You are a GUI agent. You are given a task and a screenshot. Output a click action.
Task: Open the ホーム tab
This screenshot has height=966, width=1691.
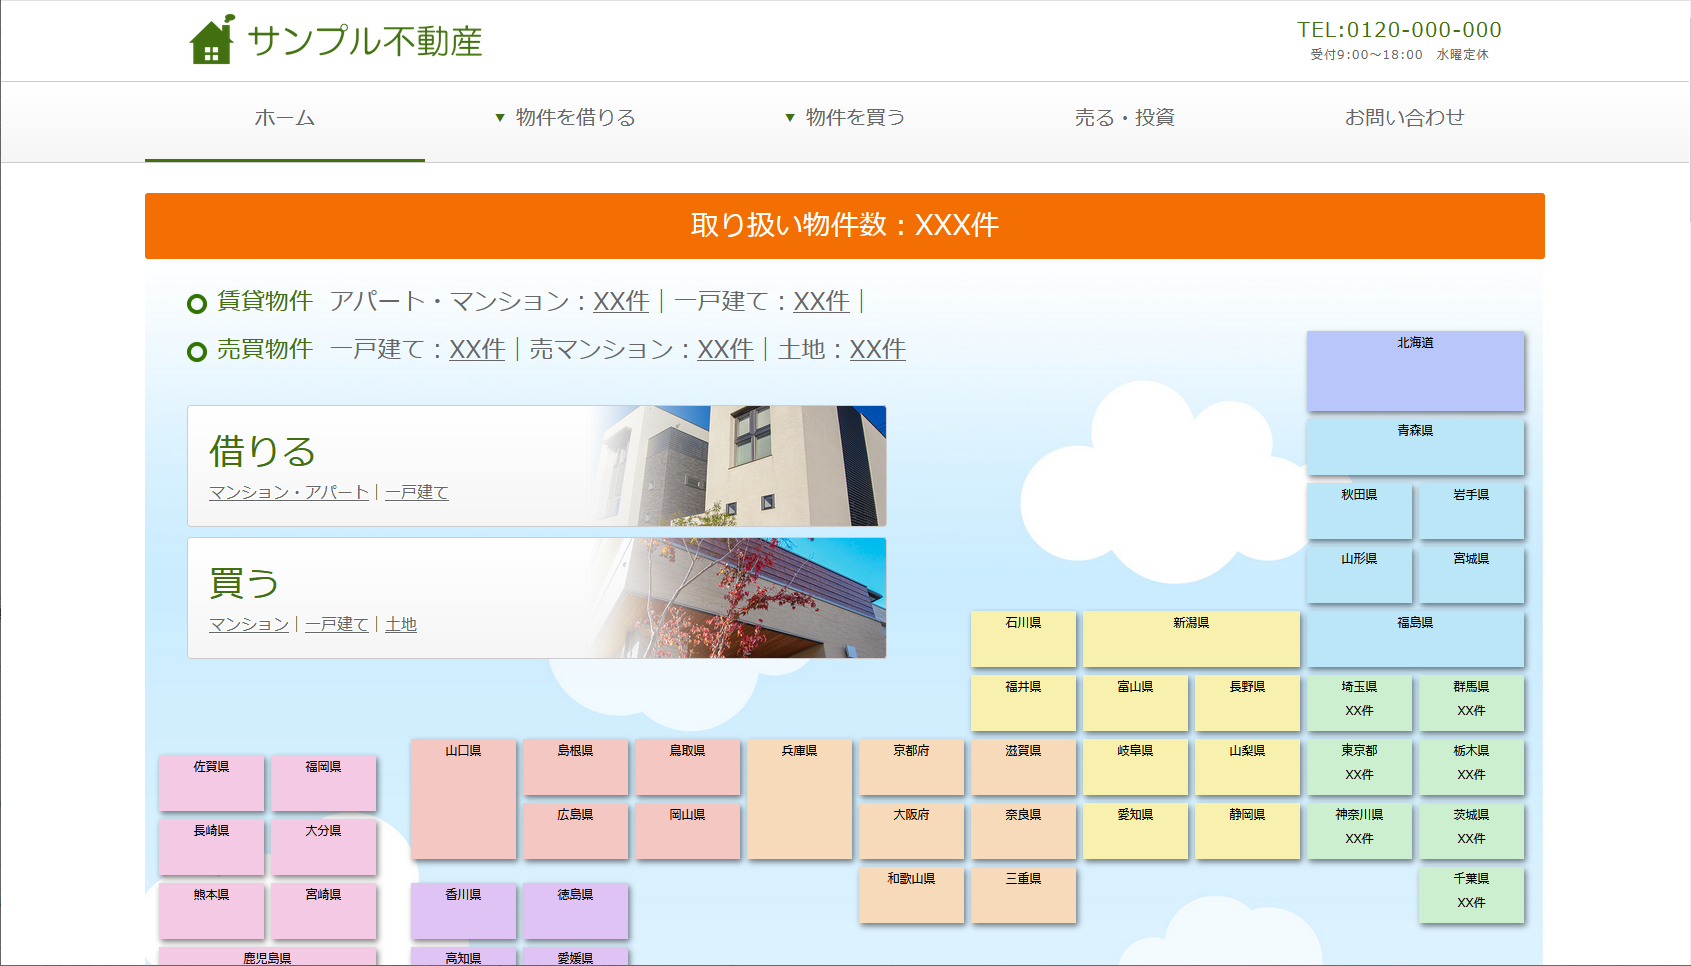[285, 118]
